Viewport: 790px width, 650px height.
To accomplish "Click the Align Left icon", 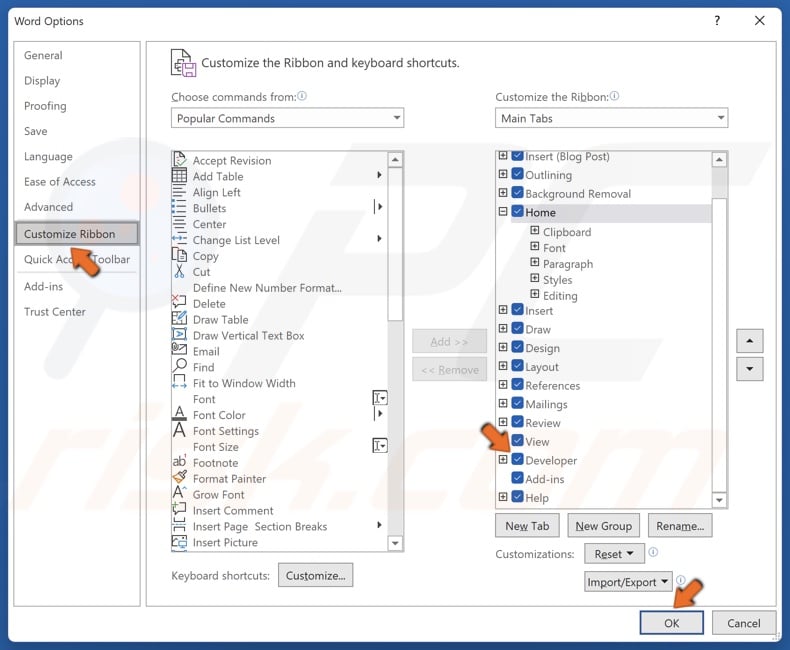I will pos(179,192).
